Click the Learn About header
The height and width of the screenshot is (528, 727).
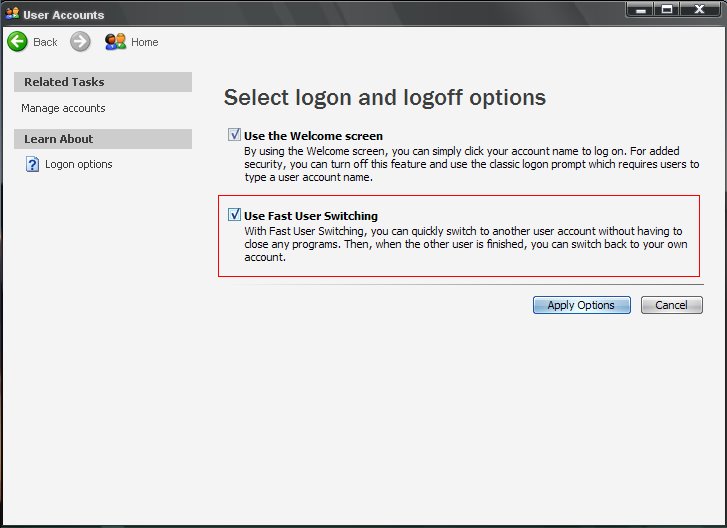pos(103,139)
